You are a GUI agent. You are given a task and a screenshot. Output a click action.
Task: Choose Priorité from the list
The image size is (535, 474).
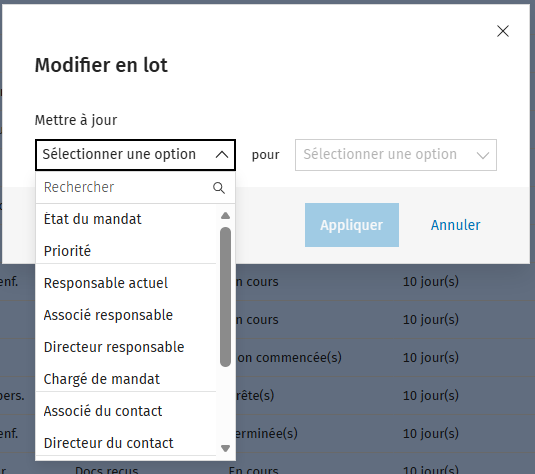[x=126, y=251]
